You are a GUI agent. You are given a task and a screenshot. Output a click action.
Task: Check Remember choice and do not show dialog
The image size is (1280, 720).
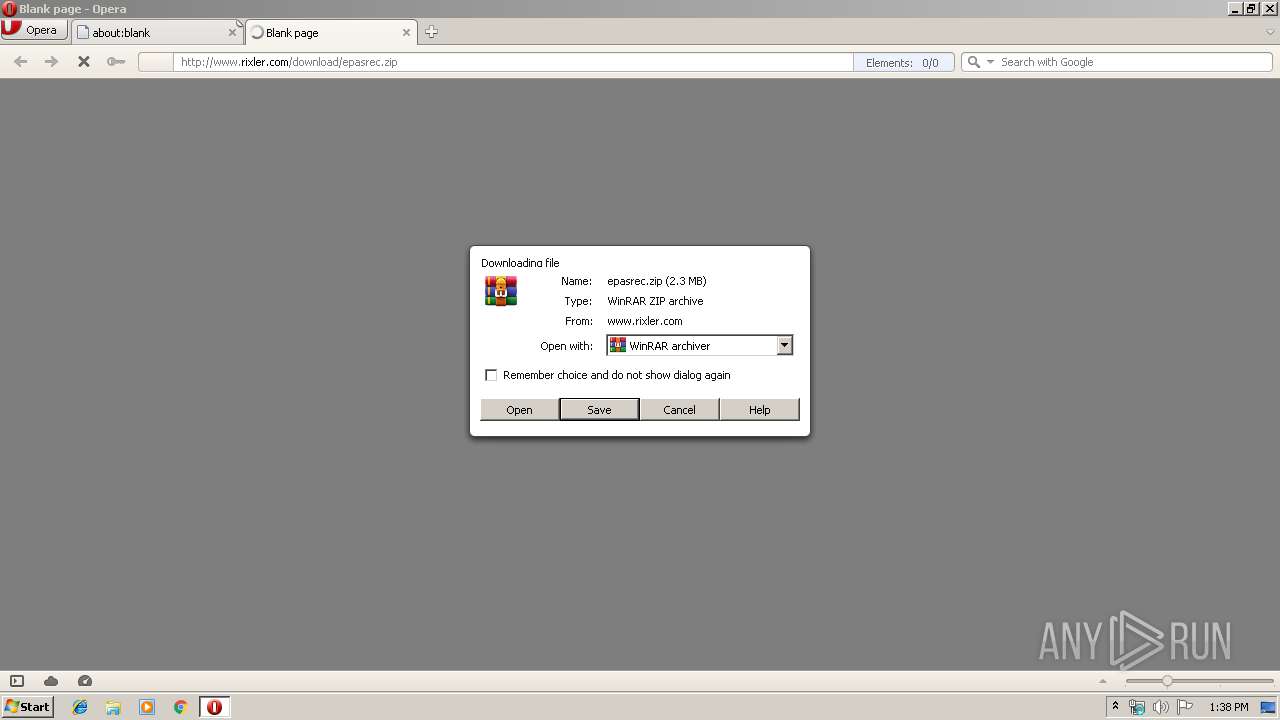(x=491, y=375)
